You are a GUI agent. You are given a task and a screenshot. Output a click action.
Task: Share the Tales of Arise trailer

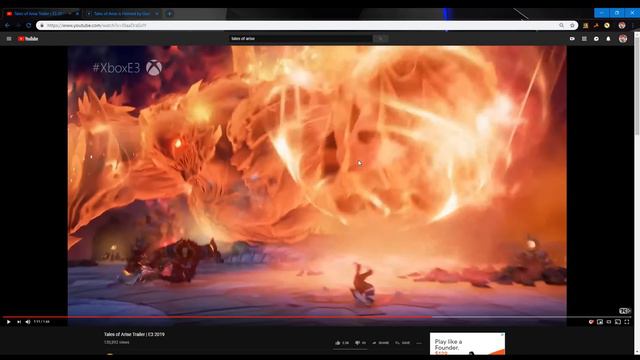coord(380,343)
